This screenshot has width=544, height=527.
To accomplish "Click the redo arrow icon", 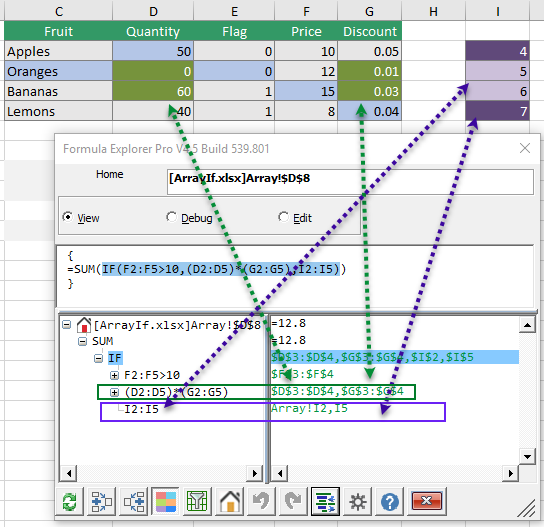I will (x=294, y=501).
